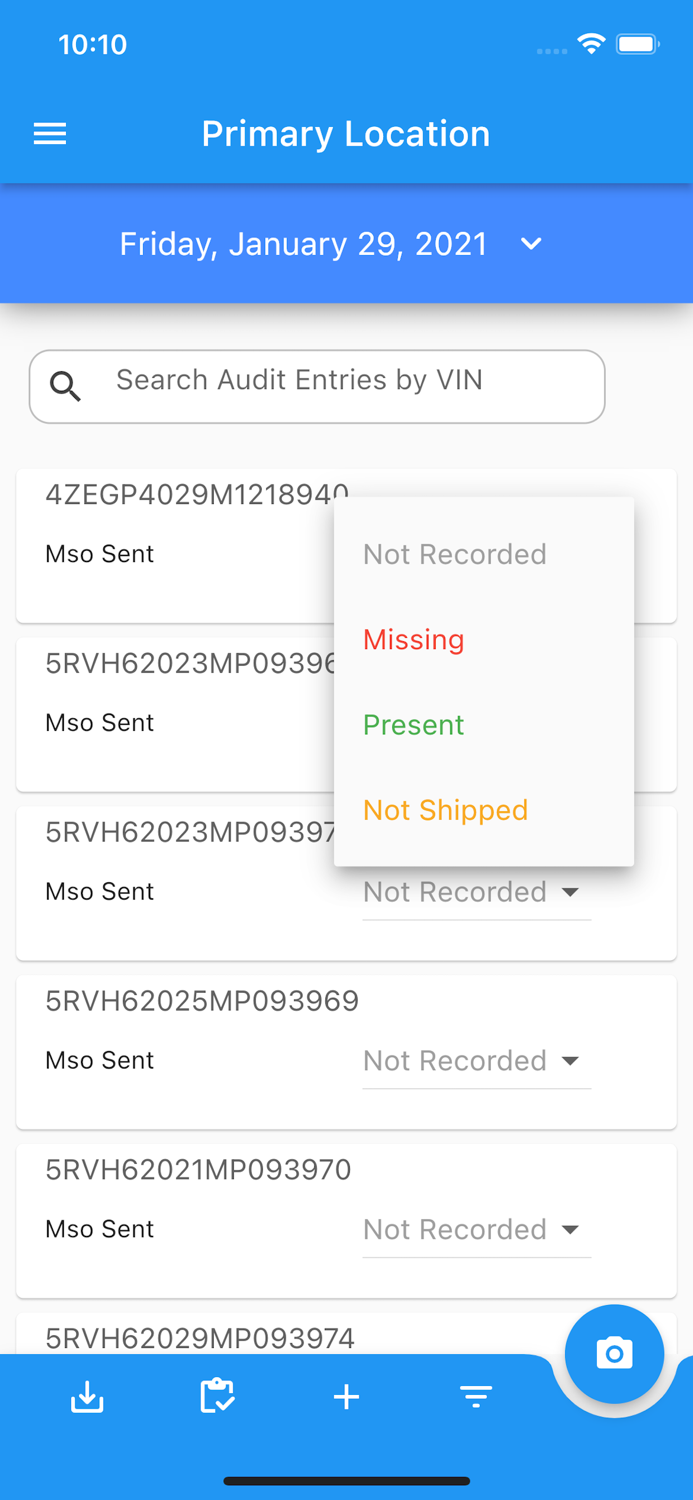The image size is (693, 1500).
Task: Select the entry for VIN 4ZEGP4029M1218940
Action: tap(198, 492)
